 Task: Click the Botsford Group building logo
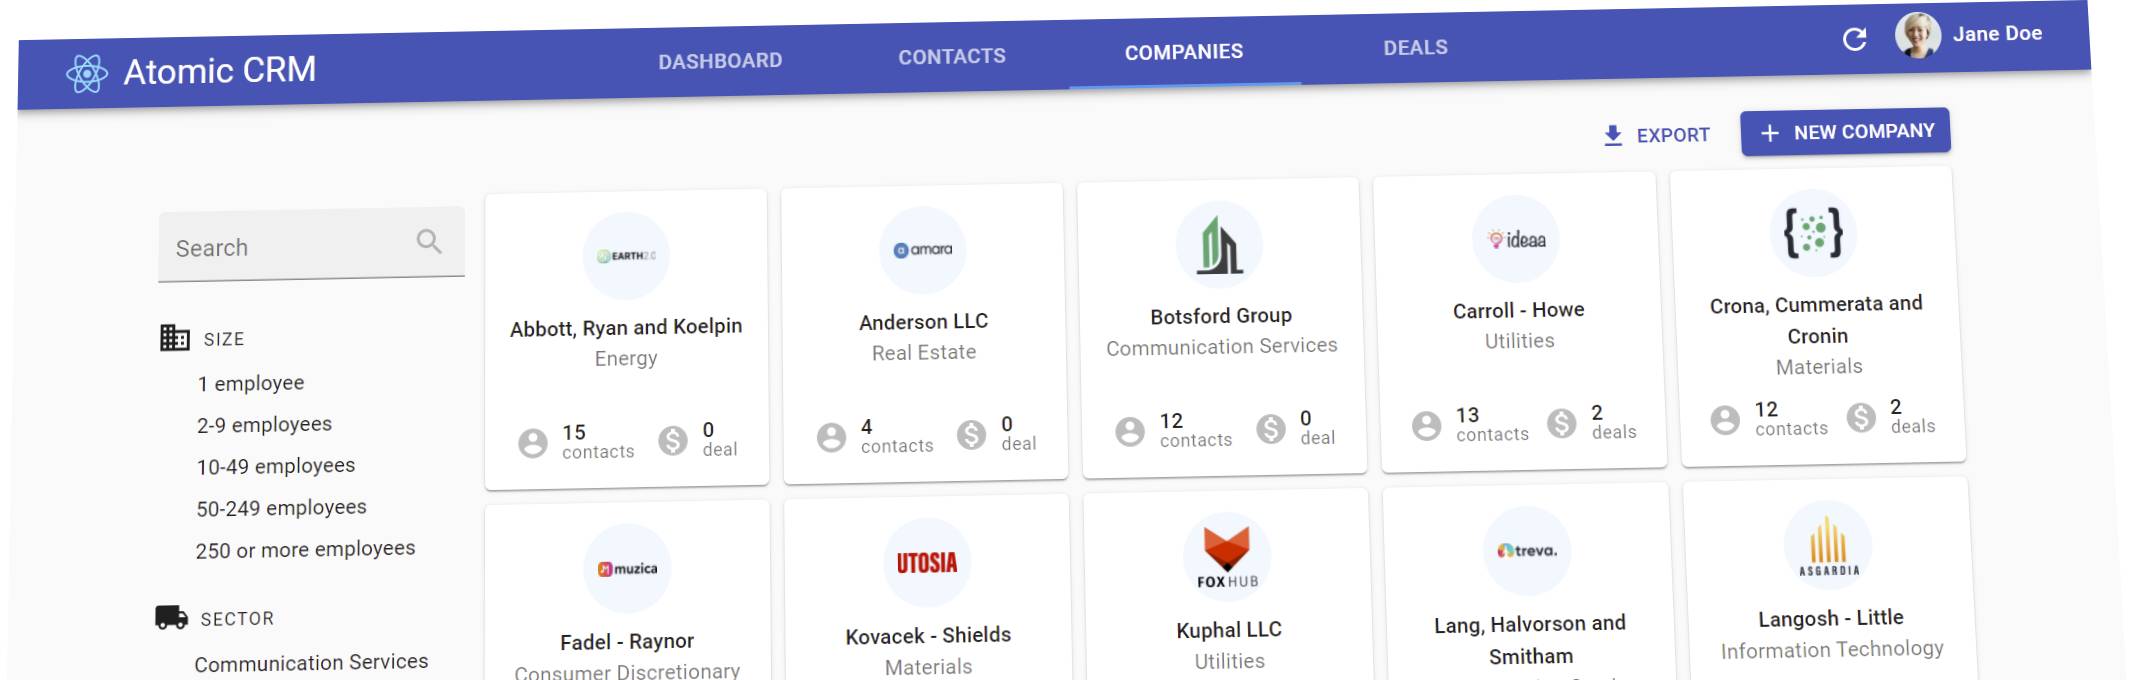click(1219, 245)
